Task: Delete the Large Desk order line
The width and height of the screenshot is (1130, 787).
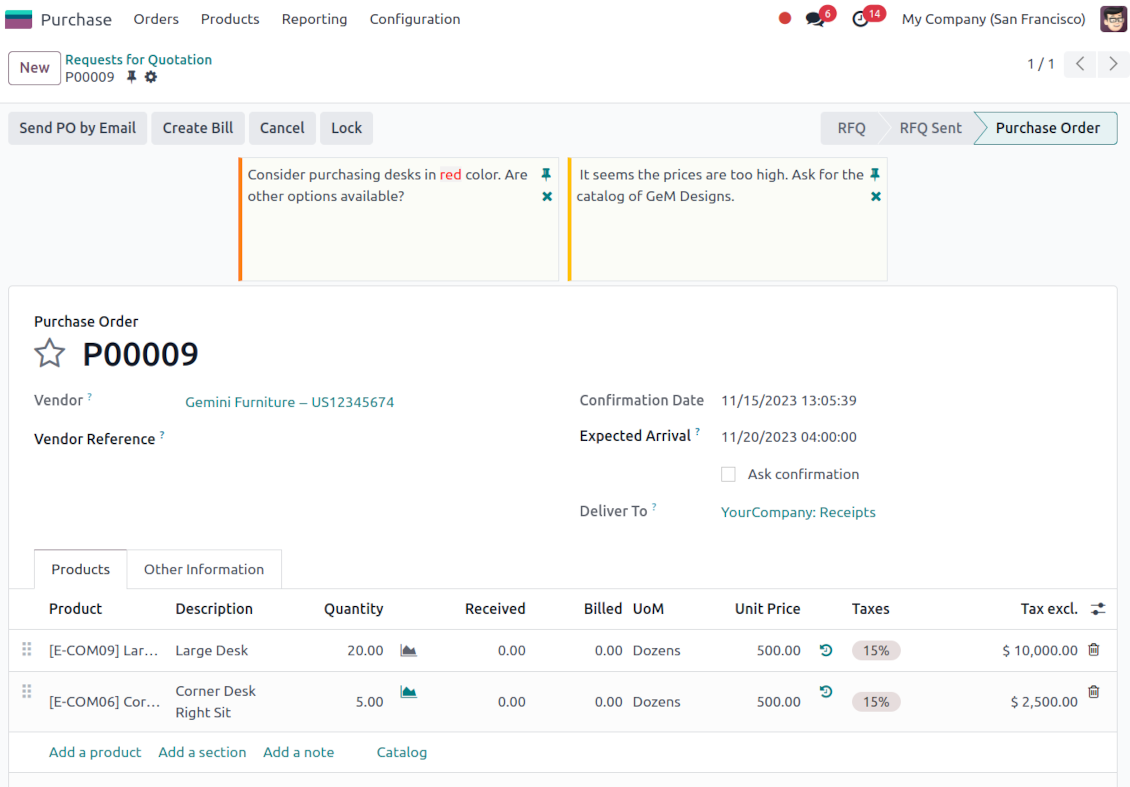Action: (x=1093, y=650)
